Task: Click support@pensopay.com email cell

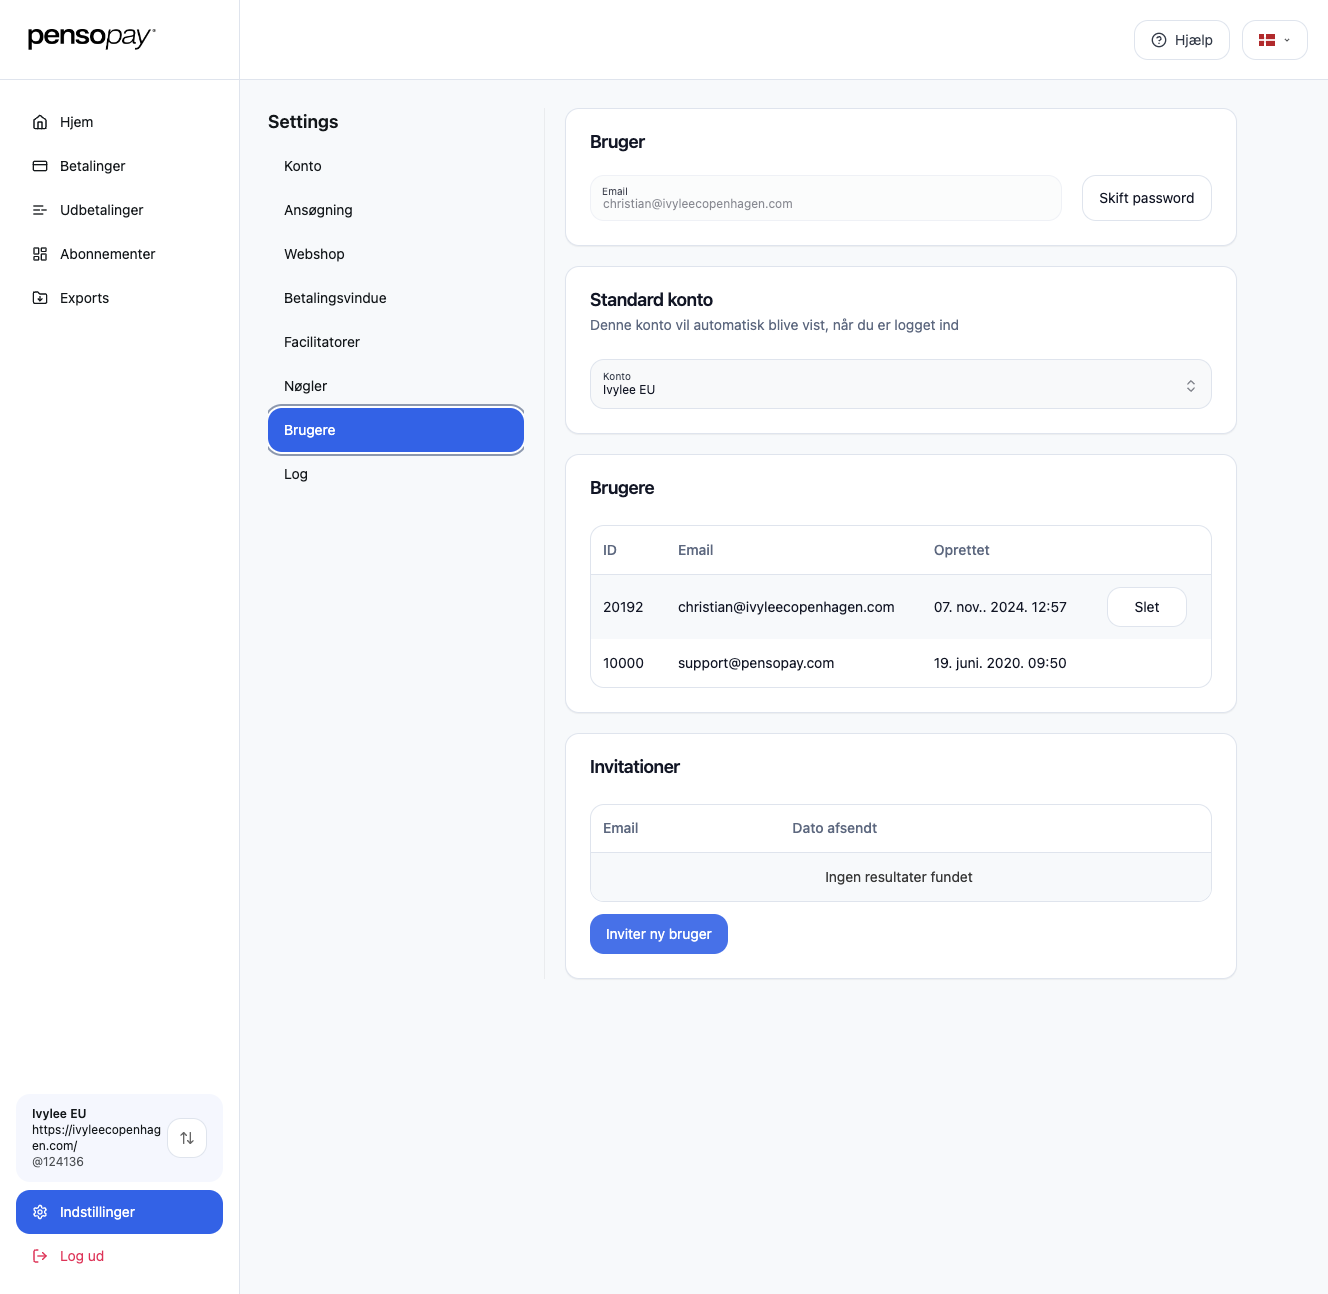Action: (756, 663)
